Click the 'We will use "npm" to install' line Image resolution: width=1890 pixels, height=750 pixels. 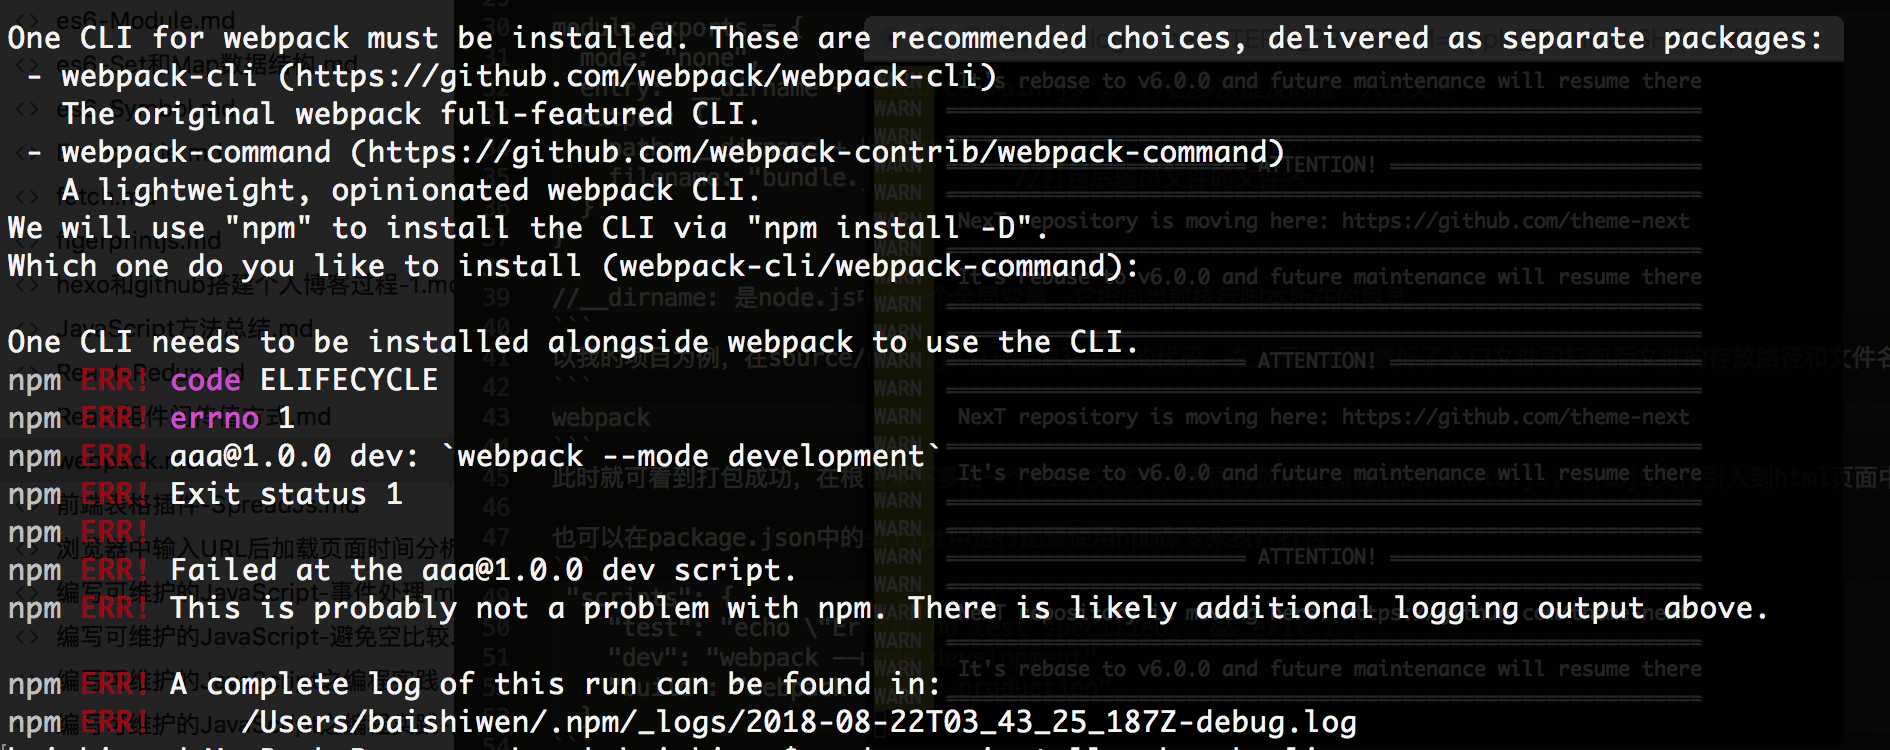tap(528, 228)
